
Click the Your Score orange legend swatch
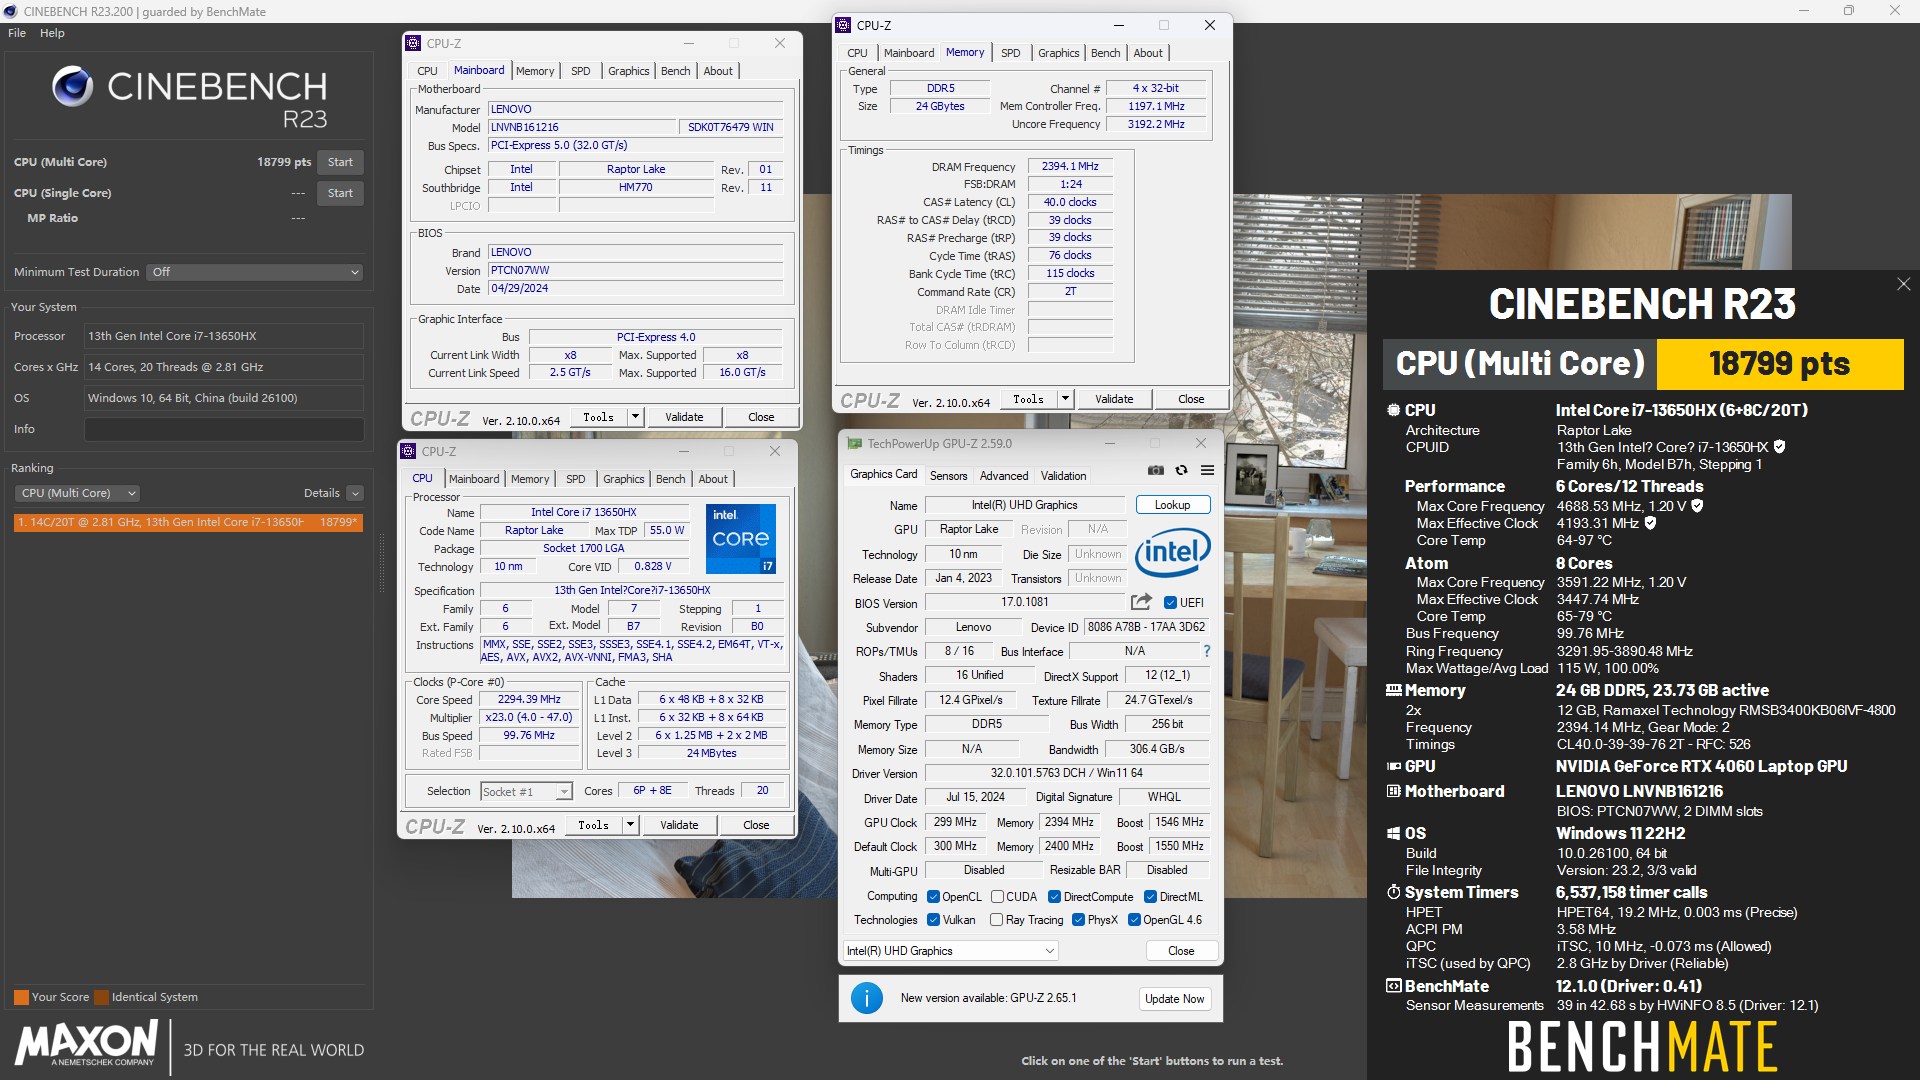[21, 997]
